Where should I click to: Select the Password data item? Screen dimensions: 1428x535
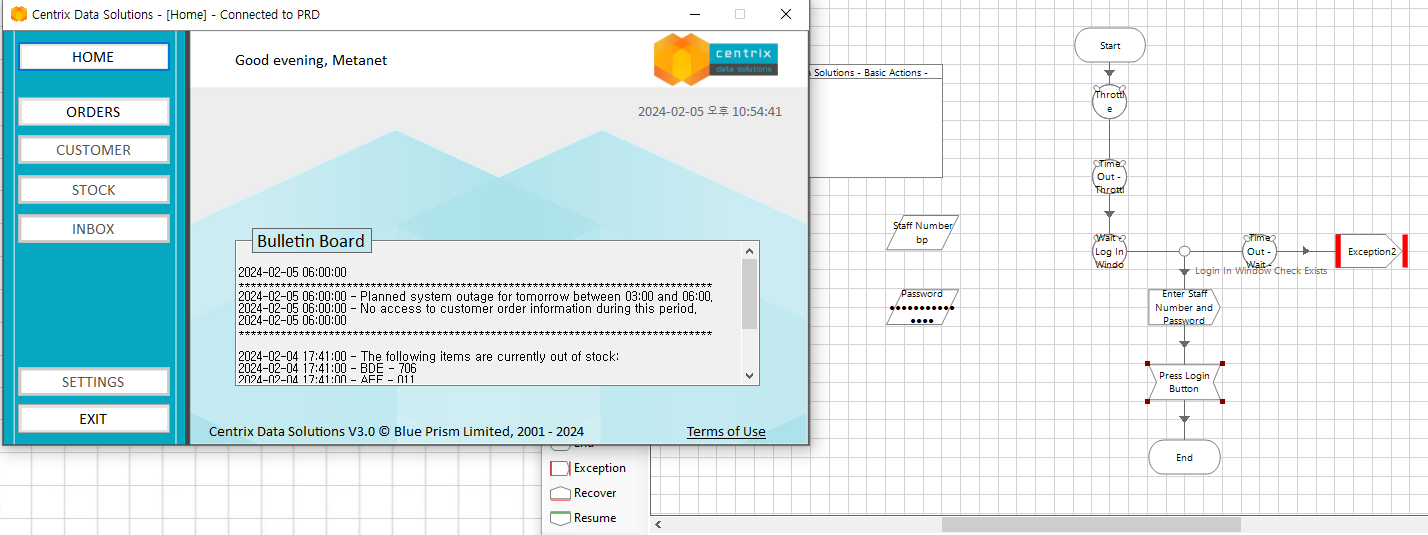tap(922, 307)
